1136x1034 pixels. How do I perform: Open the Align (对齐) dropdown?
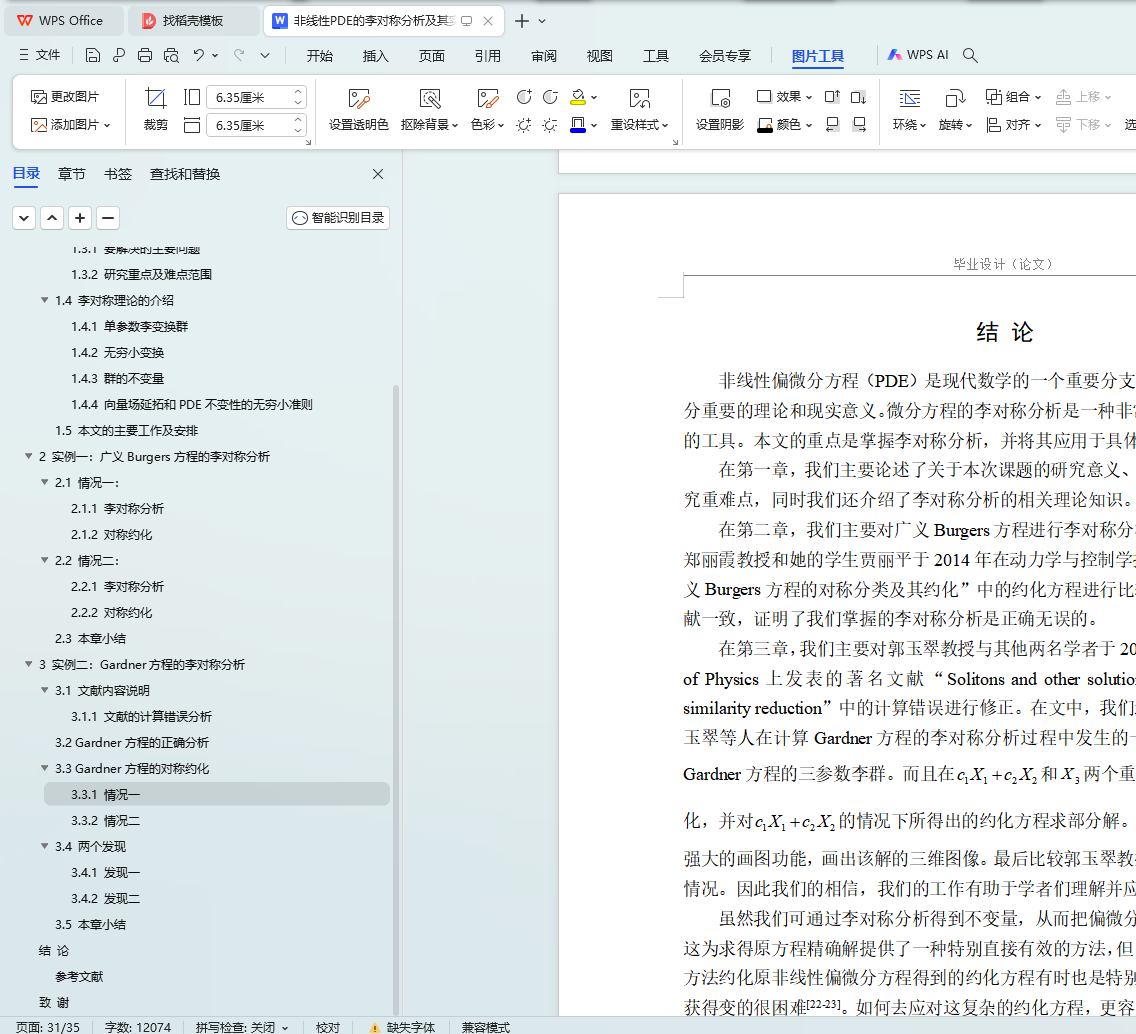[1014, 125]
